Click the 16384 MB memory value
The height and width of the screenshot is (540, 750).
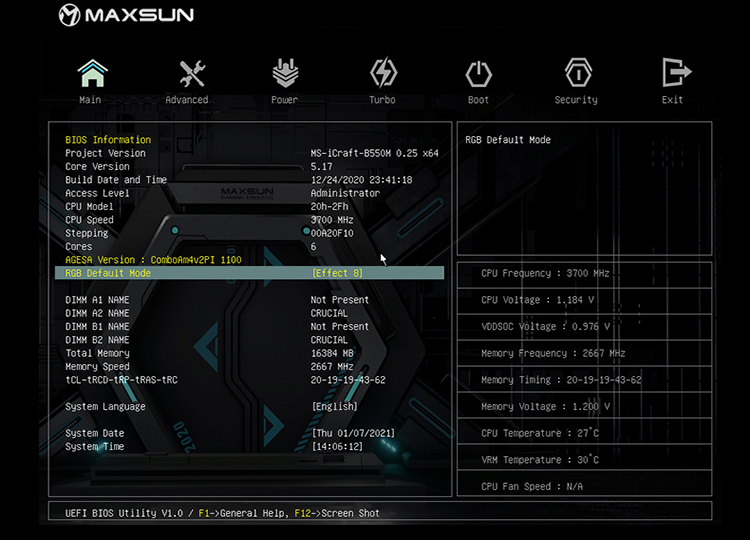click(x=332, y=353)
